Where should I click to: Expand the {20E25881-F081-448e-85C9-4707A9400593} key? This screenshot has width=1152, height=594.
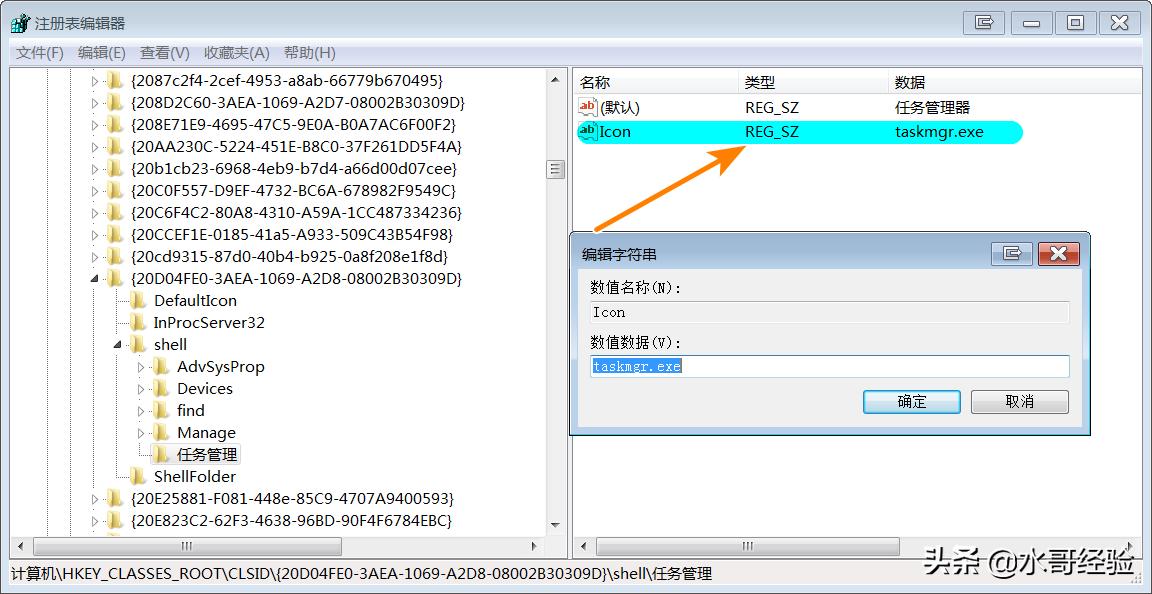tap(94, 499)
